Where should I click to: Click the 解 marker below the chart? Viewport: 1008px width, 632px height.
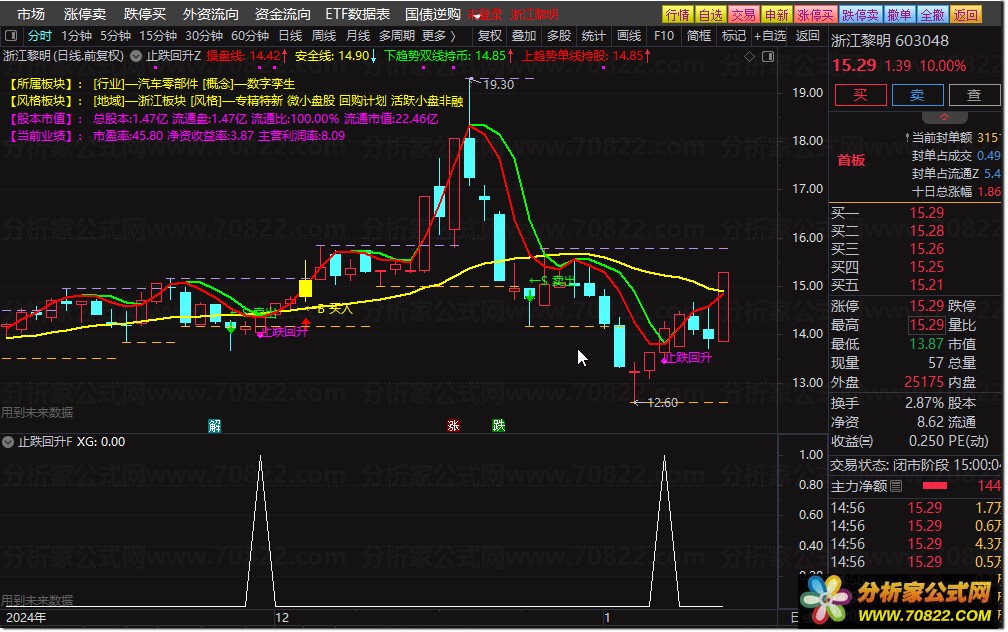pyautogui.click(x=215, y=425)
